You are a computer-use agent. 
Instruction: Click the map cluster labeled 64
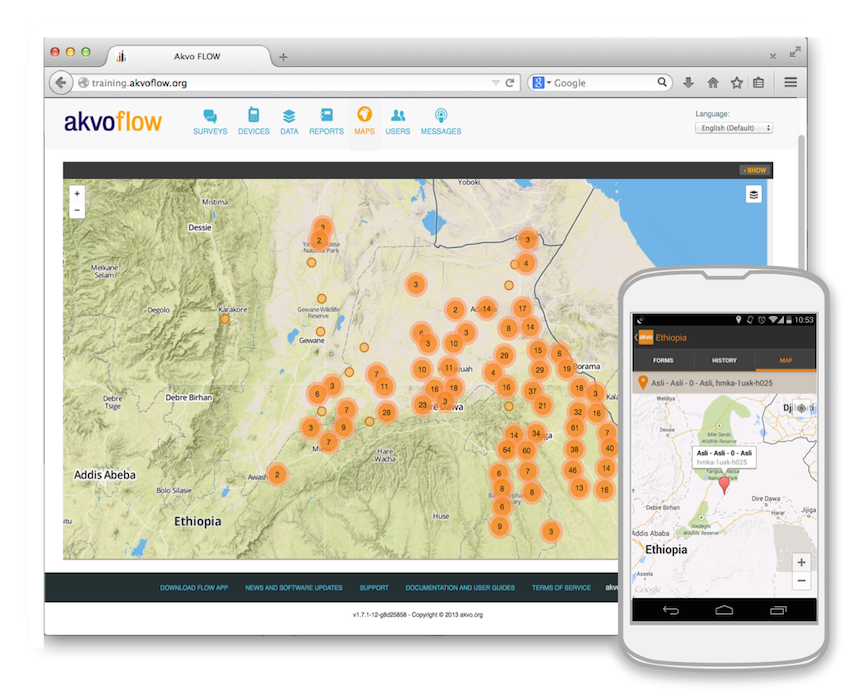pos(506,449)
